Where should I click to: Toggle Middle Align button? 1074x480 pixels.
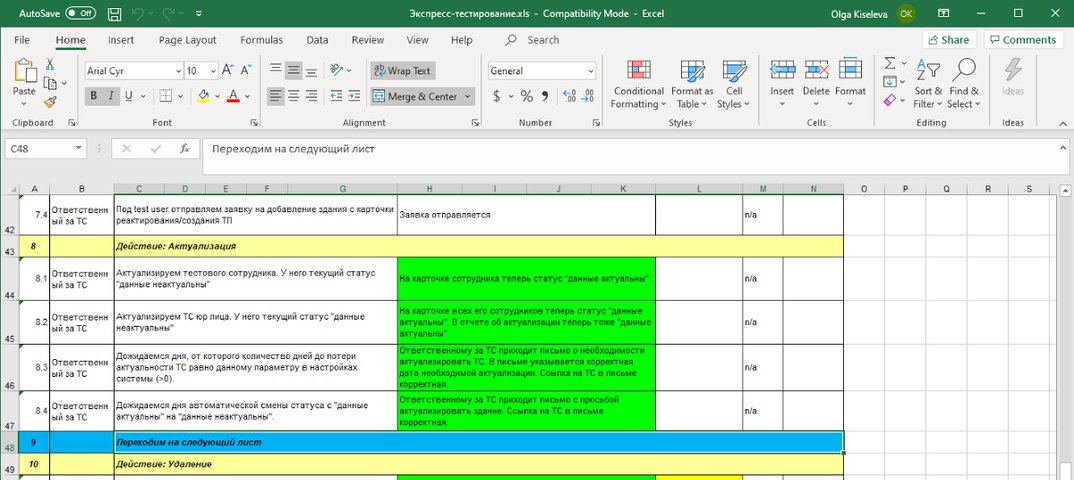(x=293, y=70)
